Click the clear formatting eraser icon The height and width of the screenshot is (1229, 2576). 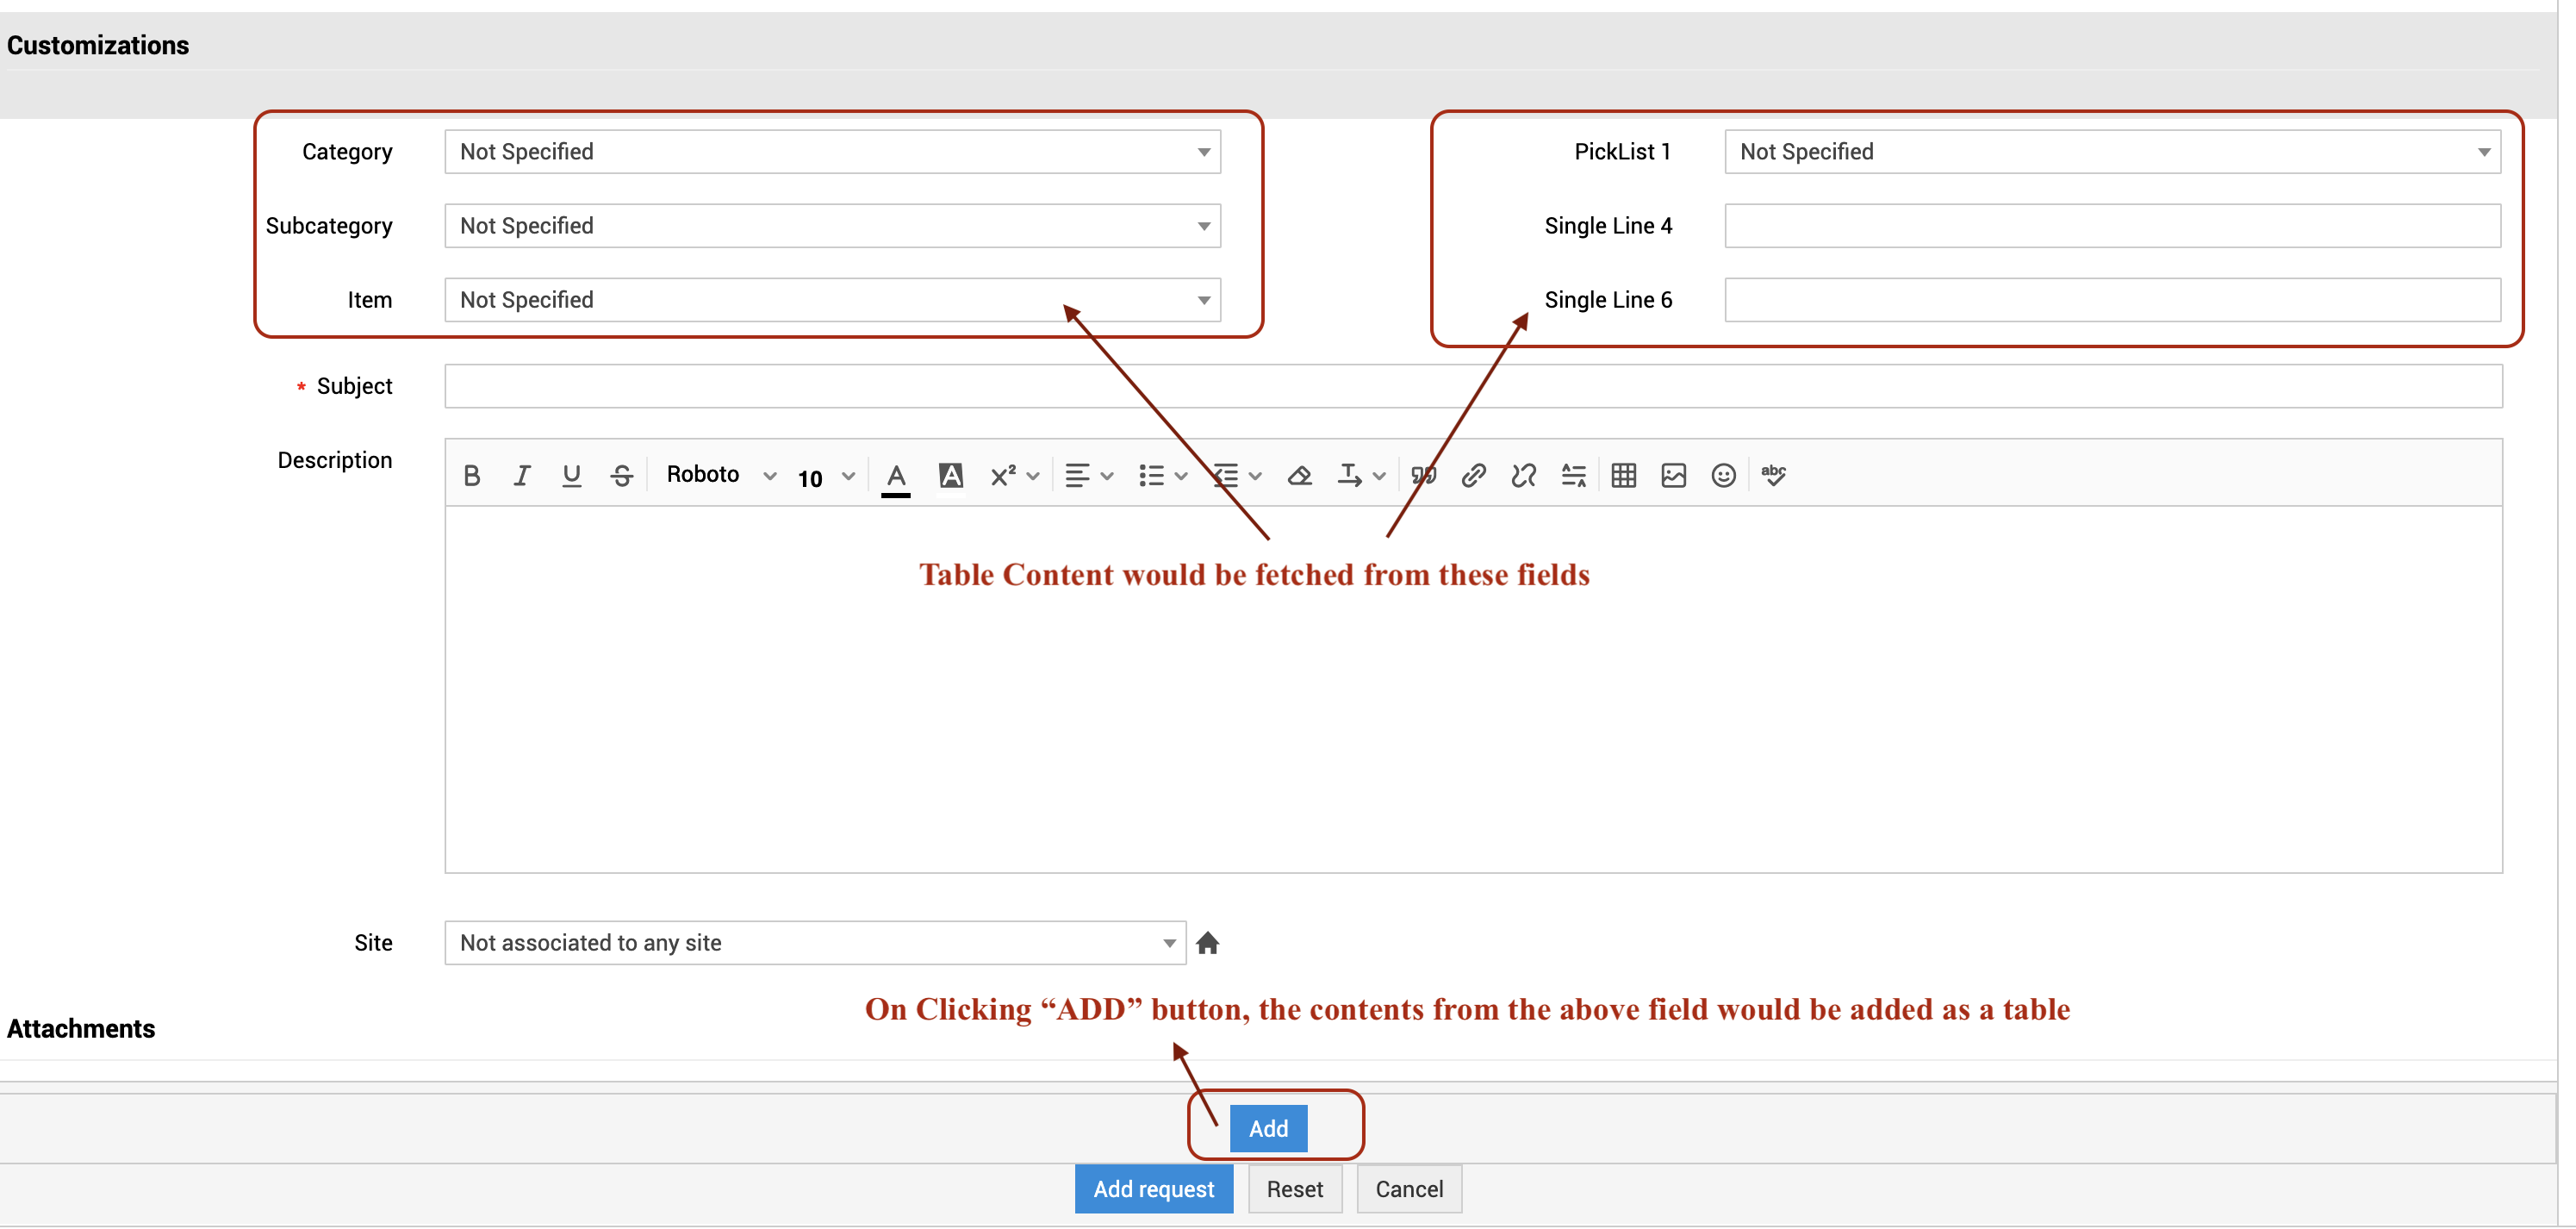point(1299,476)
